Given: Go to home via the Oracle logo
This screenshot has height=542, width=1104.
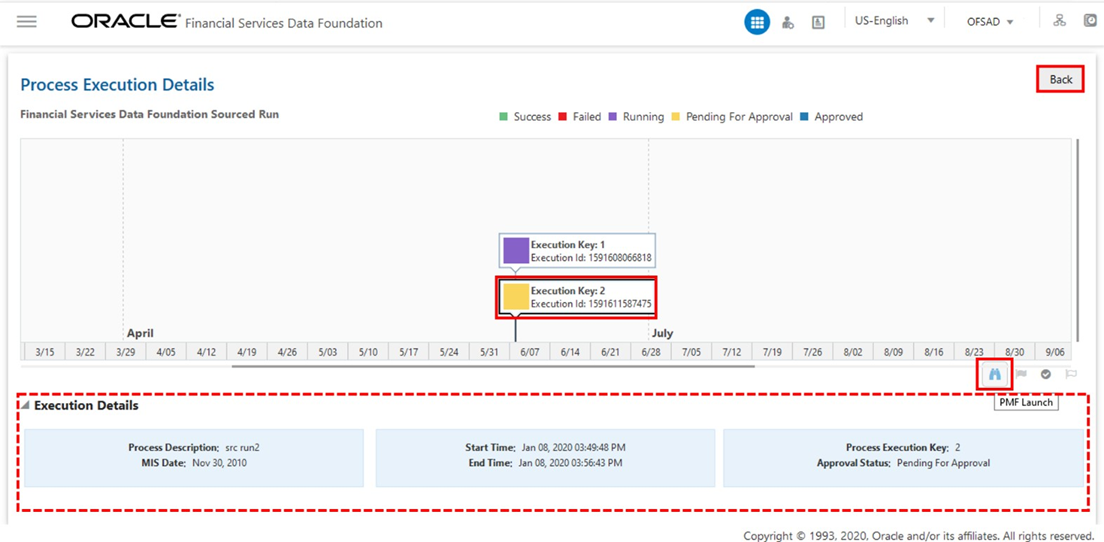Looking at the screenshot, I should (x=125, y=22).
